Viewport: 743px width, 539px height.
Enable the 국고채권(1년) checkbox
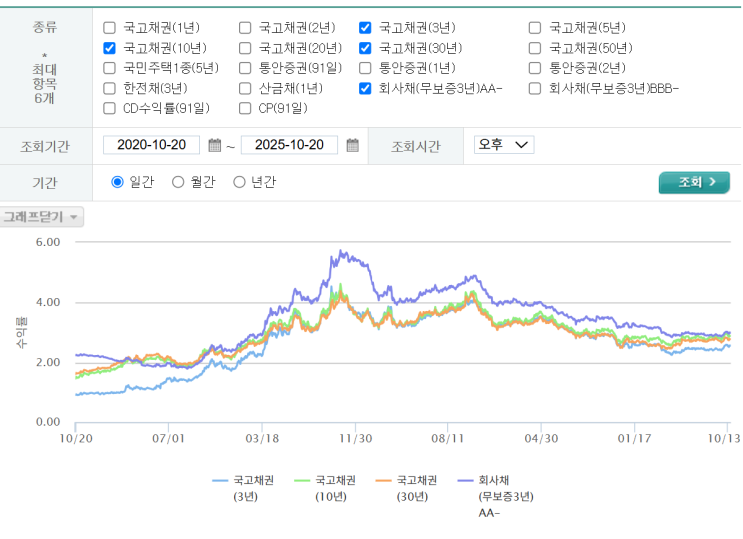click(110, 28)
